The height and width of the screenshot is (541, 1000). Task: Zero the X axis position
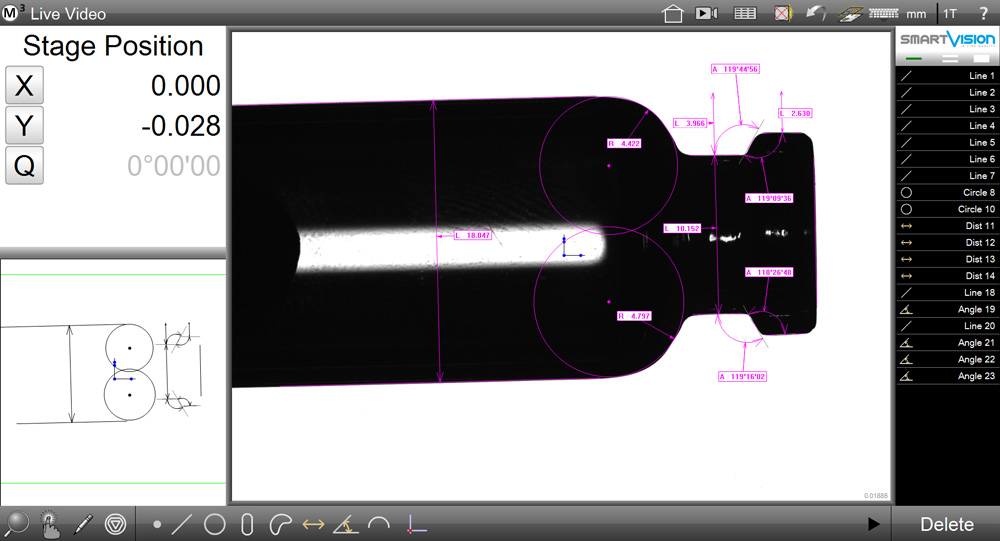(x=25, y=86)
